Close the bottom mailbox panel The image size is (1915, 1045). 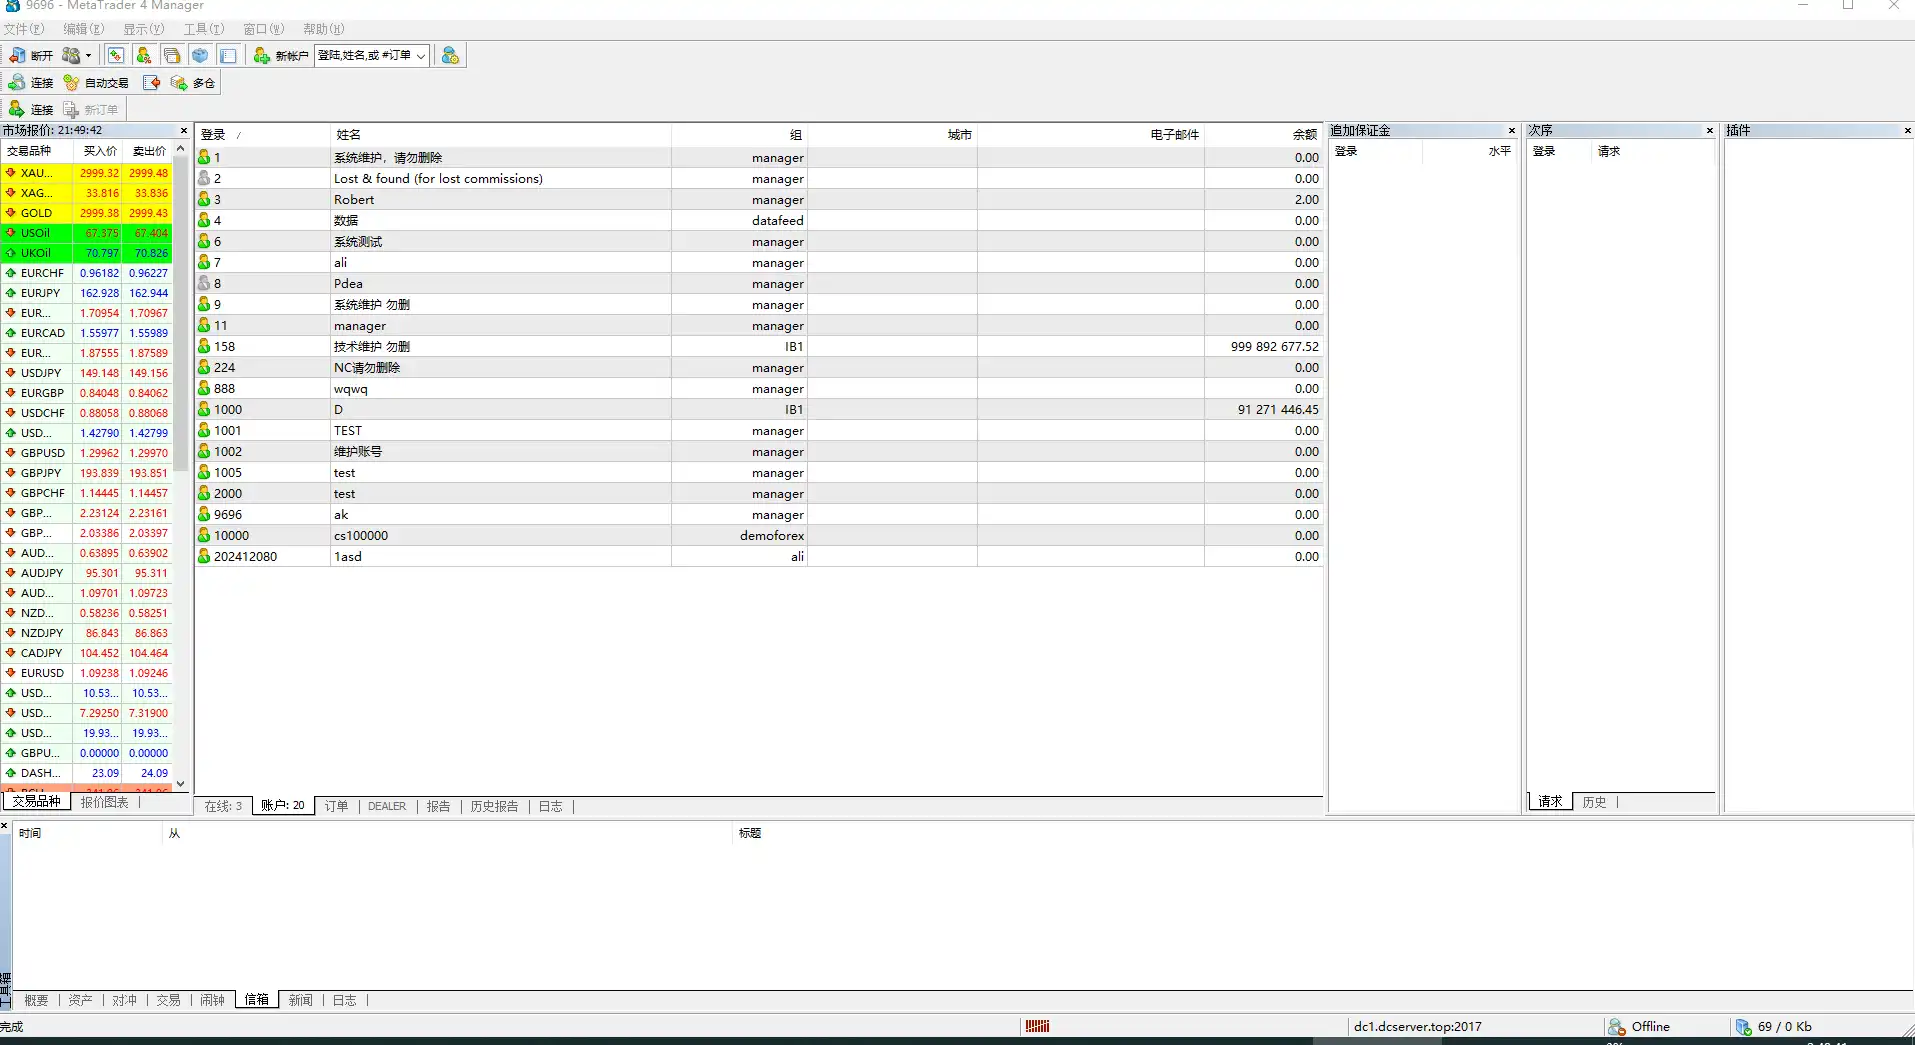pyautogui.click(x=5, y=826)
